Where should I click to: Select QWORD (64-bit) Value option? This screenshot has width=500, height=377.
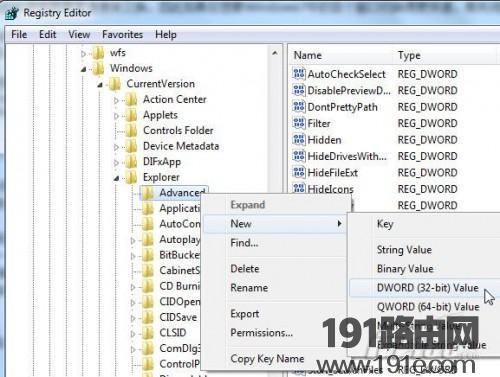click(x=424, y=307)
